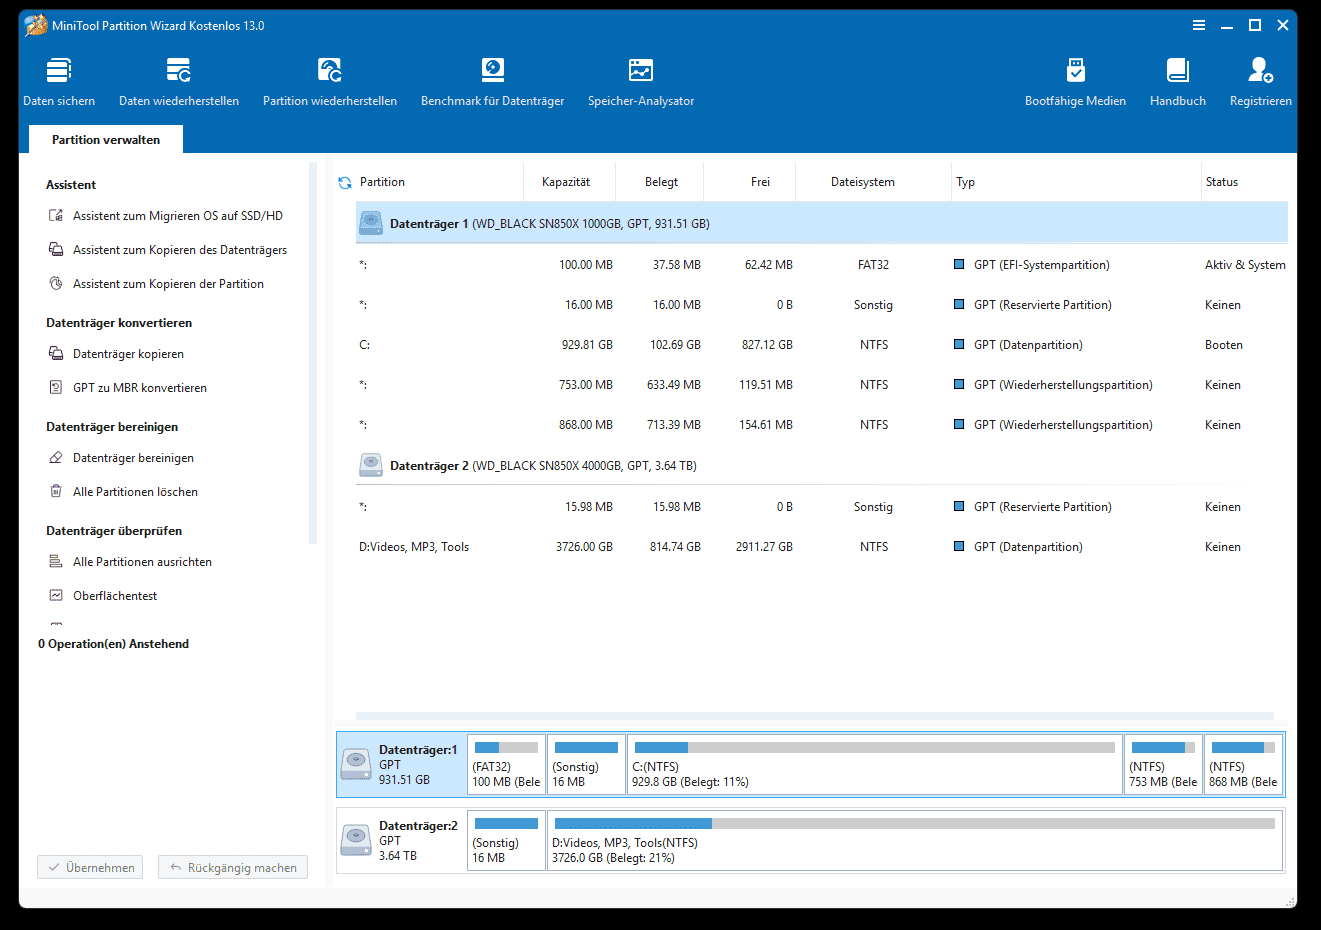1321x930 pixels.
Task: Select the FAT32 EFI-Systempartition row
Action: 822,265
